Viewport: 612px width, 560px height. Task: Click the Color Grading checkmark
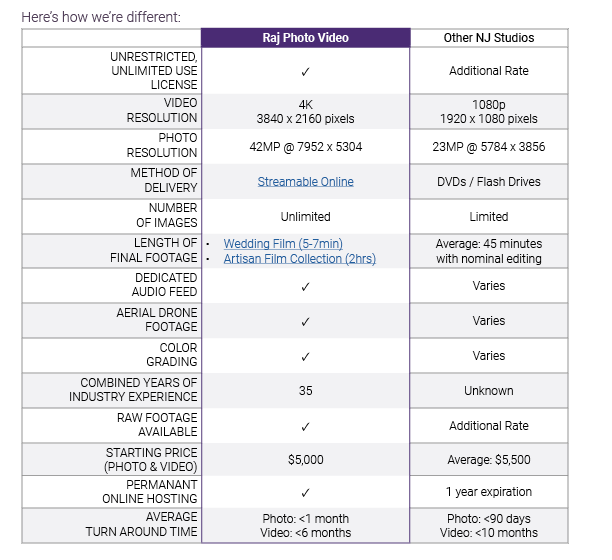(x=305, y=356)
